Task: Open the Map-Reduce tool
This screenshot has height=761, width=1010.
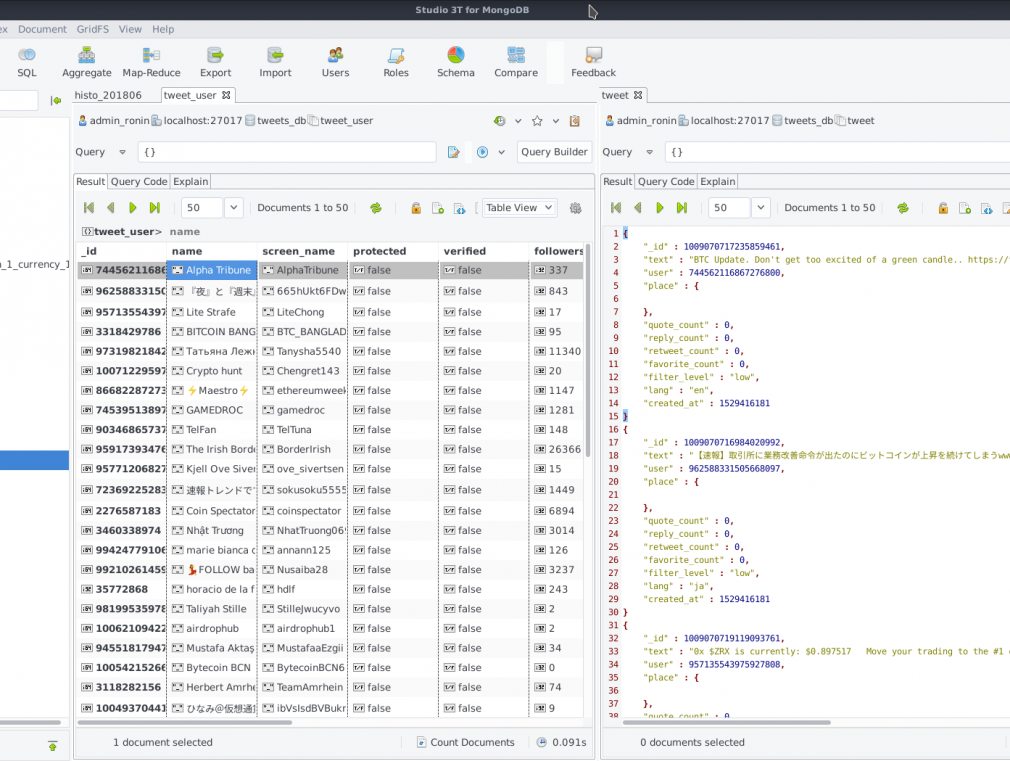Action: [x=151, y=63]
